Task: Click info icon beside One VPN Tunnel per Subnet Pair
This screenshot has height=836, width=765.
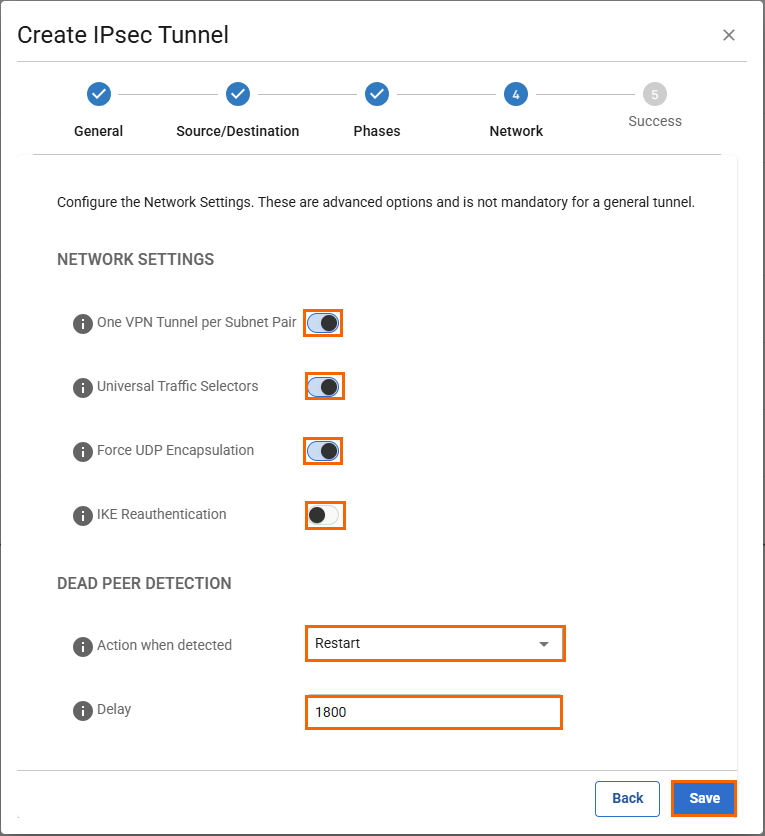Action: [83, 324]
